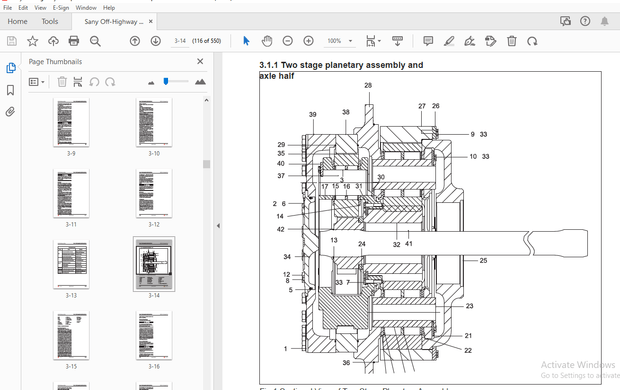620x390 pixels.
Task: Open the E-Sign menu
Action: coord(61,8)
